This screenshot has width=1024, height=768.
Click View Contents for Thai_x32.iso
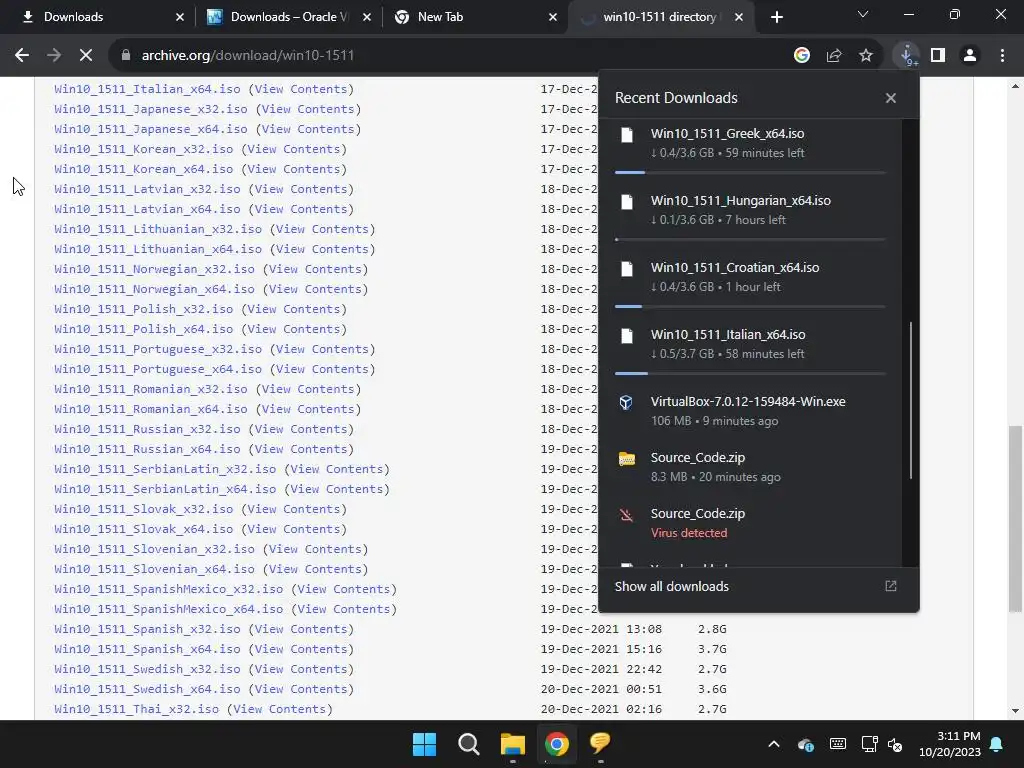(x=279, y=709)
